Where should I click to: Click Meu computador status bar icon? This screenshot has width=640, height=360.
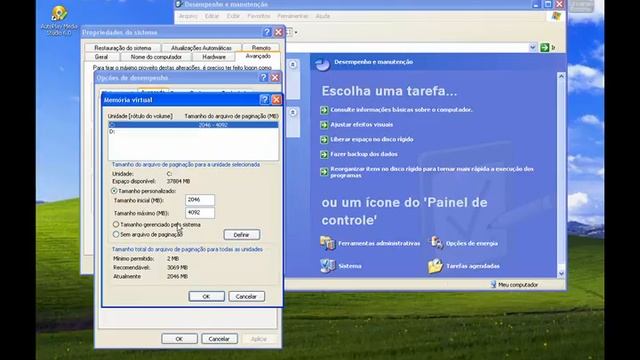pos(493,284)
